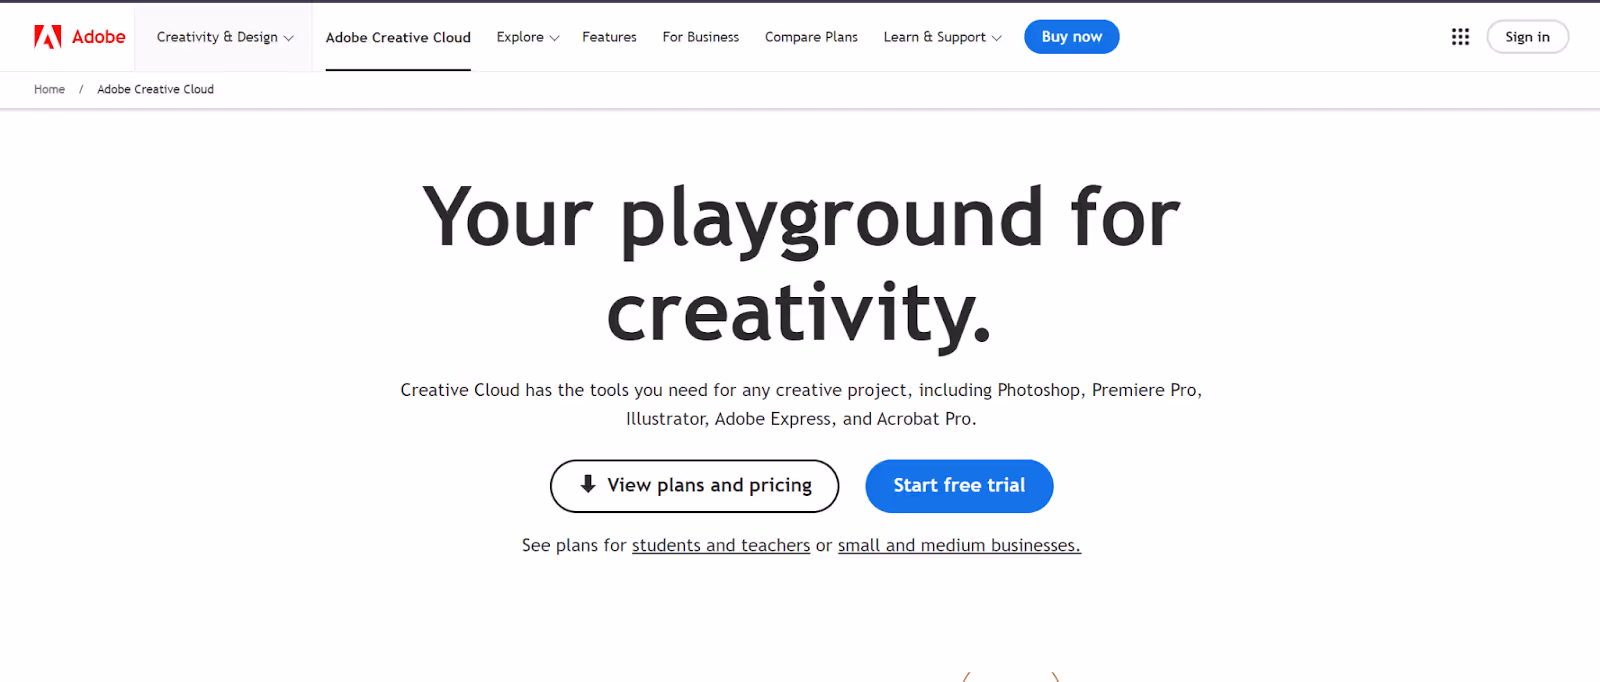The height and width of the screenshot is (682, 1600).
Task: Click the Adobe wordmark text
Action: coord(99,37)
